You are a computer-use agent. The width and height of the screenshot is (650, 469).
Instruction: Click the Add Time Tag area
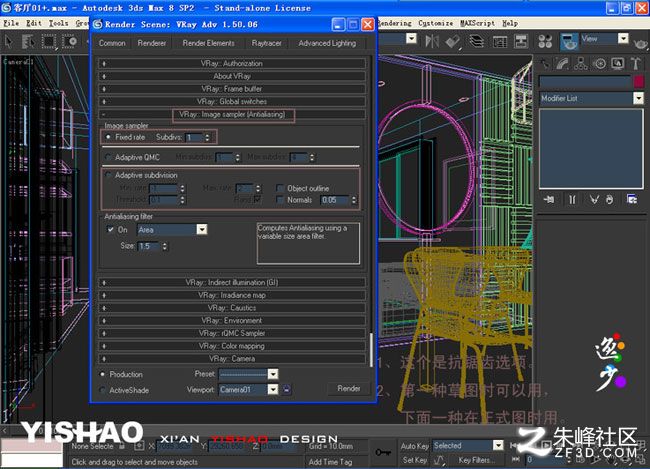(330, 462)
